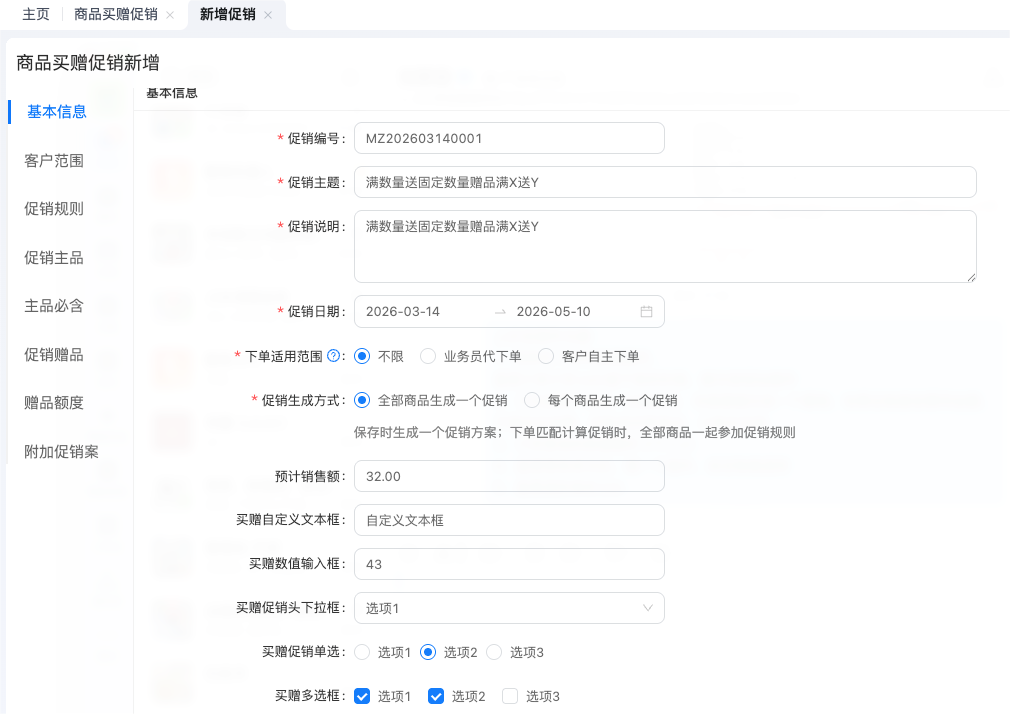
Task: Click the 促销日期 label
Action: click(x=314, y=312)
